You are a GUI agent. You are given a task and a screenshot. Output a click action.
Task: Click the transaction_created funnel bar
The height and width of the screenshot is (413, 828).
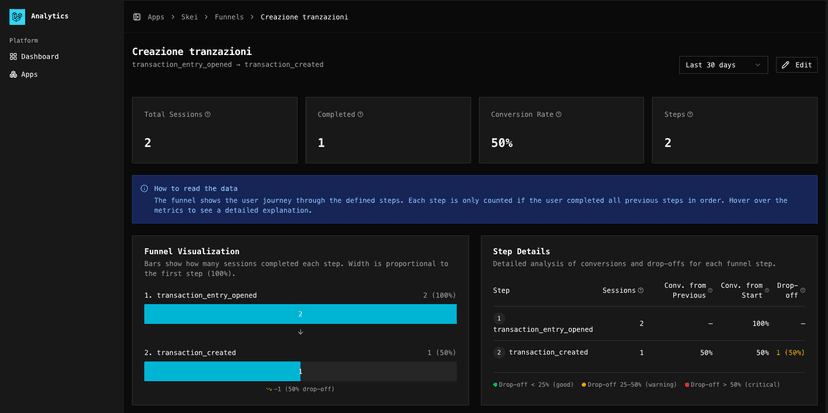coord(222,371)
